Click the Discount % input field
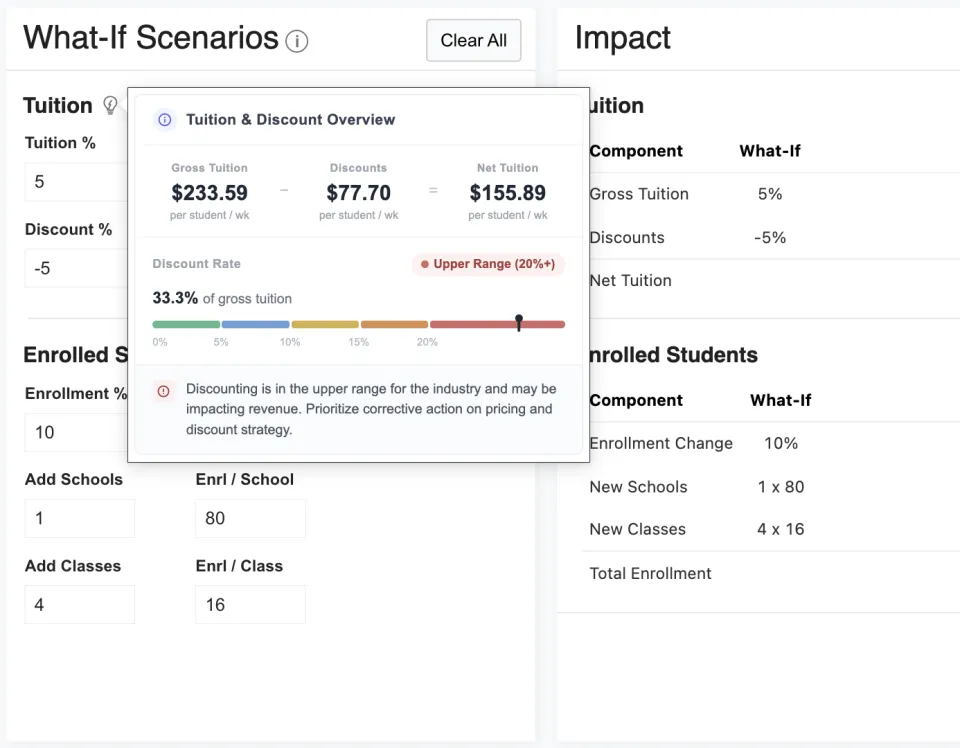 (76, 268)
